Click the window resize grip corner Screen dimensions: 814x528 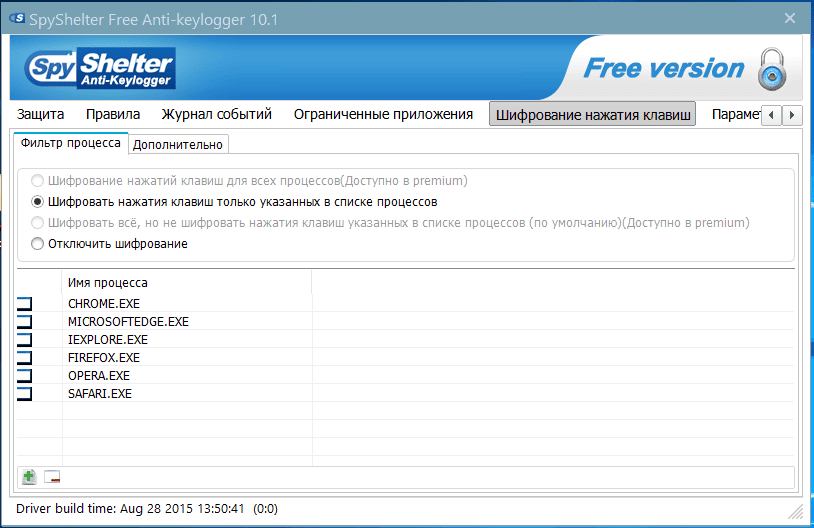click(795, 512)
